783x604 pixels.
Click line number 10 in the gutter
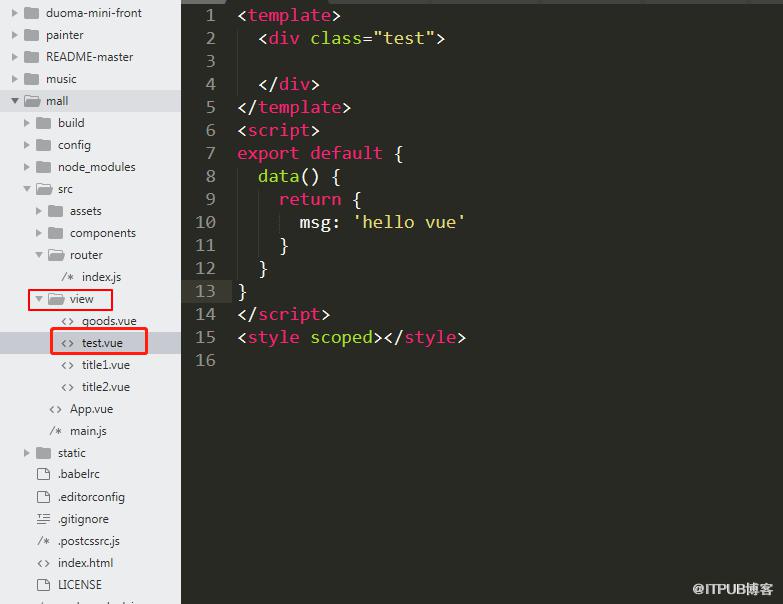point(206,222)
